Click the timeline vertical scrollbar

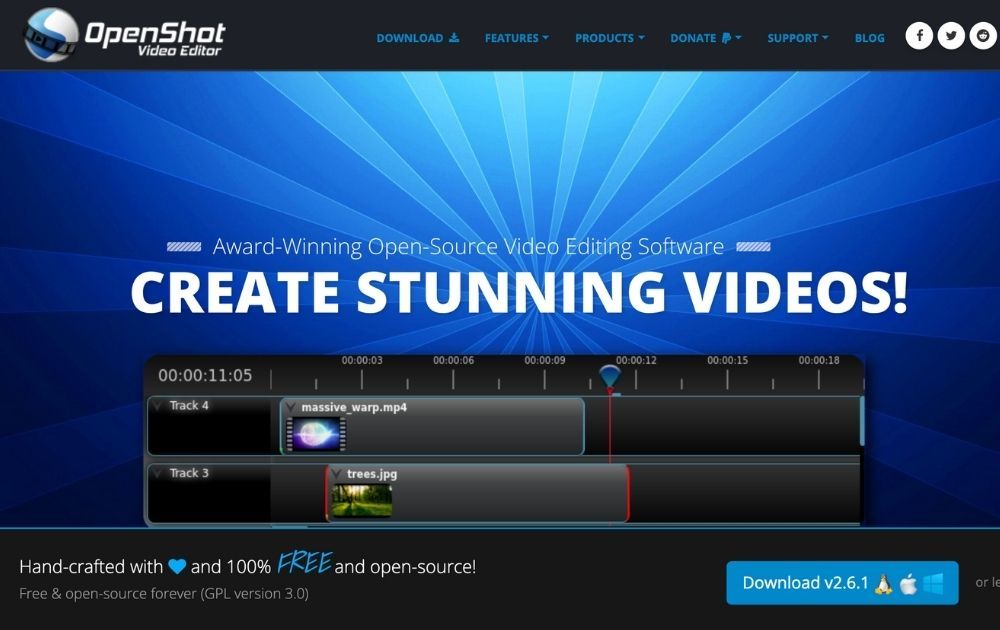point(862,421)
